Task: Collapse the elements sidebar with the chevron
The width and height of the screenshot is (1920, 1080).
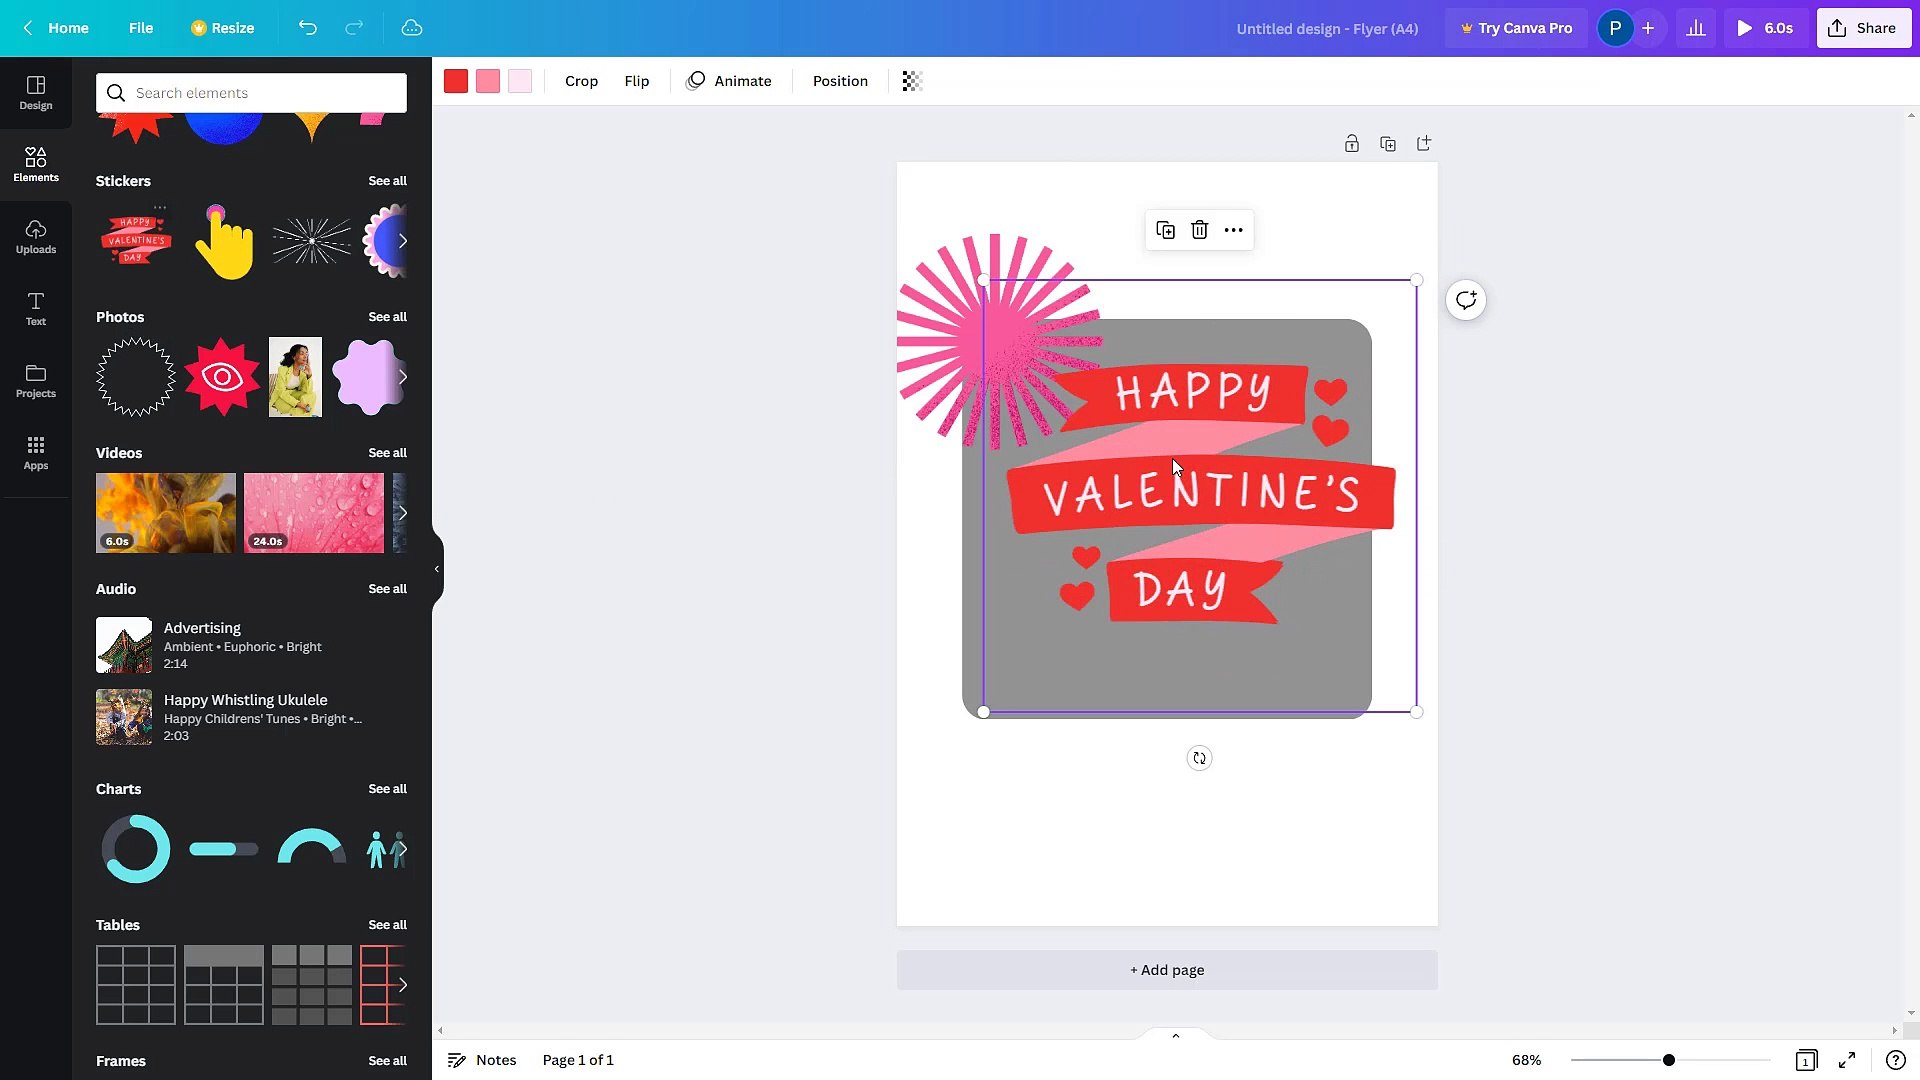Action: 436,569
